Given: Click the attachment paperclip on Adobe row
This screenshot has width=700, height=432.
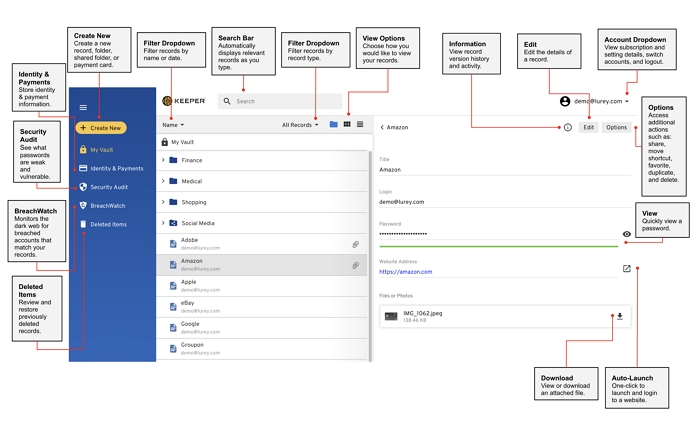Looking at the screenshot, I should [x=356, y=245].
